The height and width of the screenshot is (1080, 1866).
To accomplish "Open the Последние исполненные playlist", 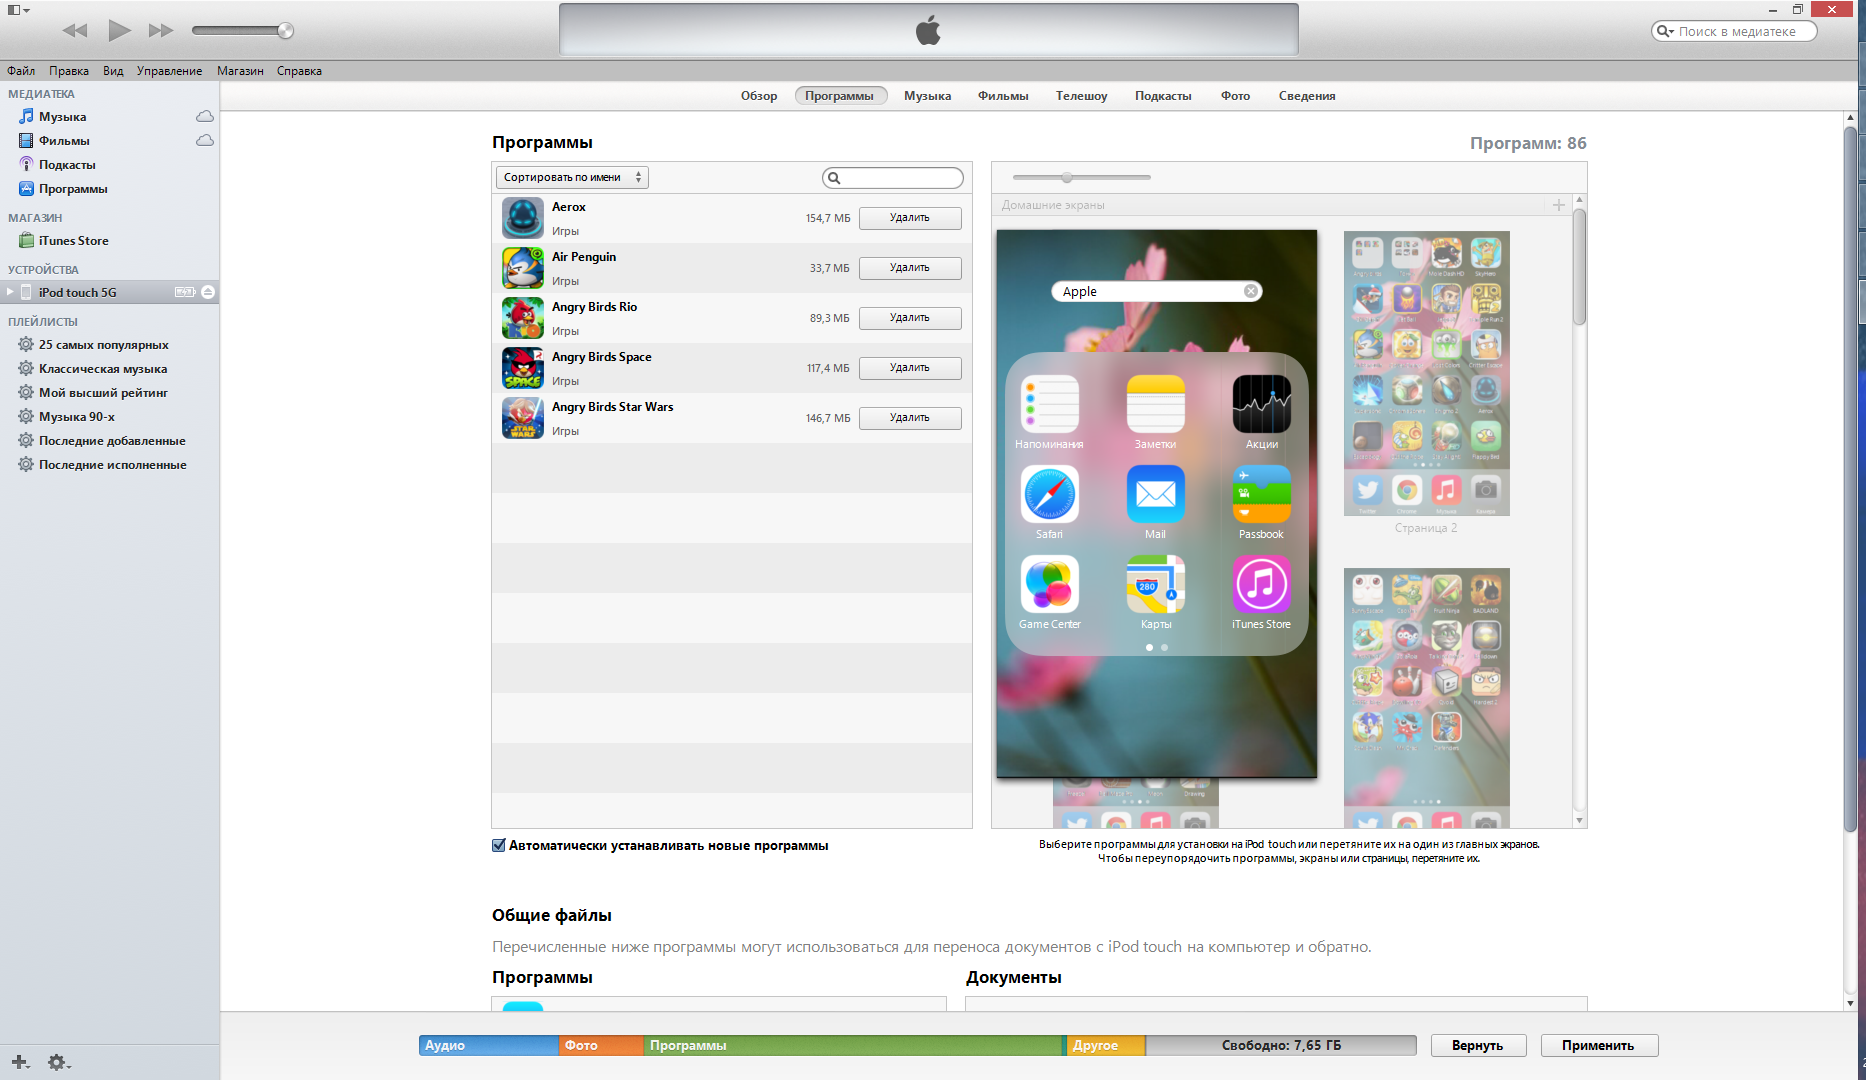I will [x=112, y=465].
